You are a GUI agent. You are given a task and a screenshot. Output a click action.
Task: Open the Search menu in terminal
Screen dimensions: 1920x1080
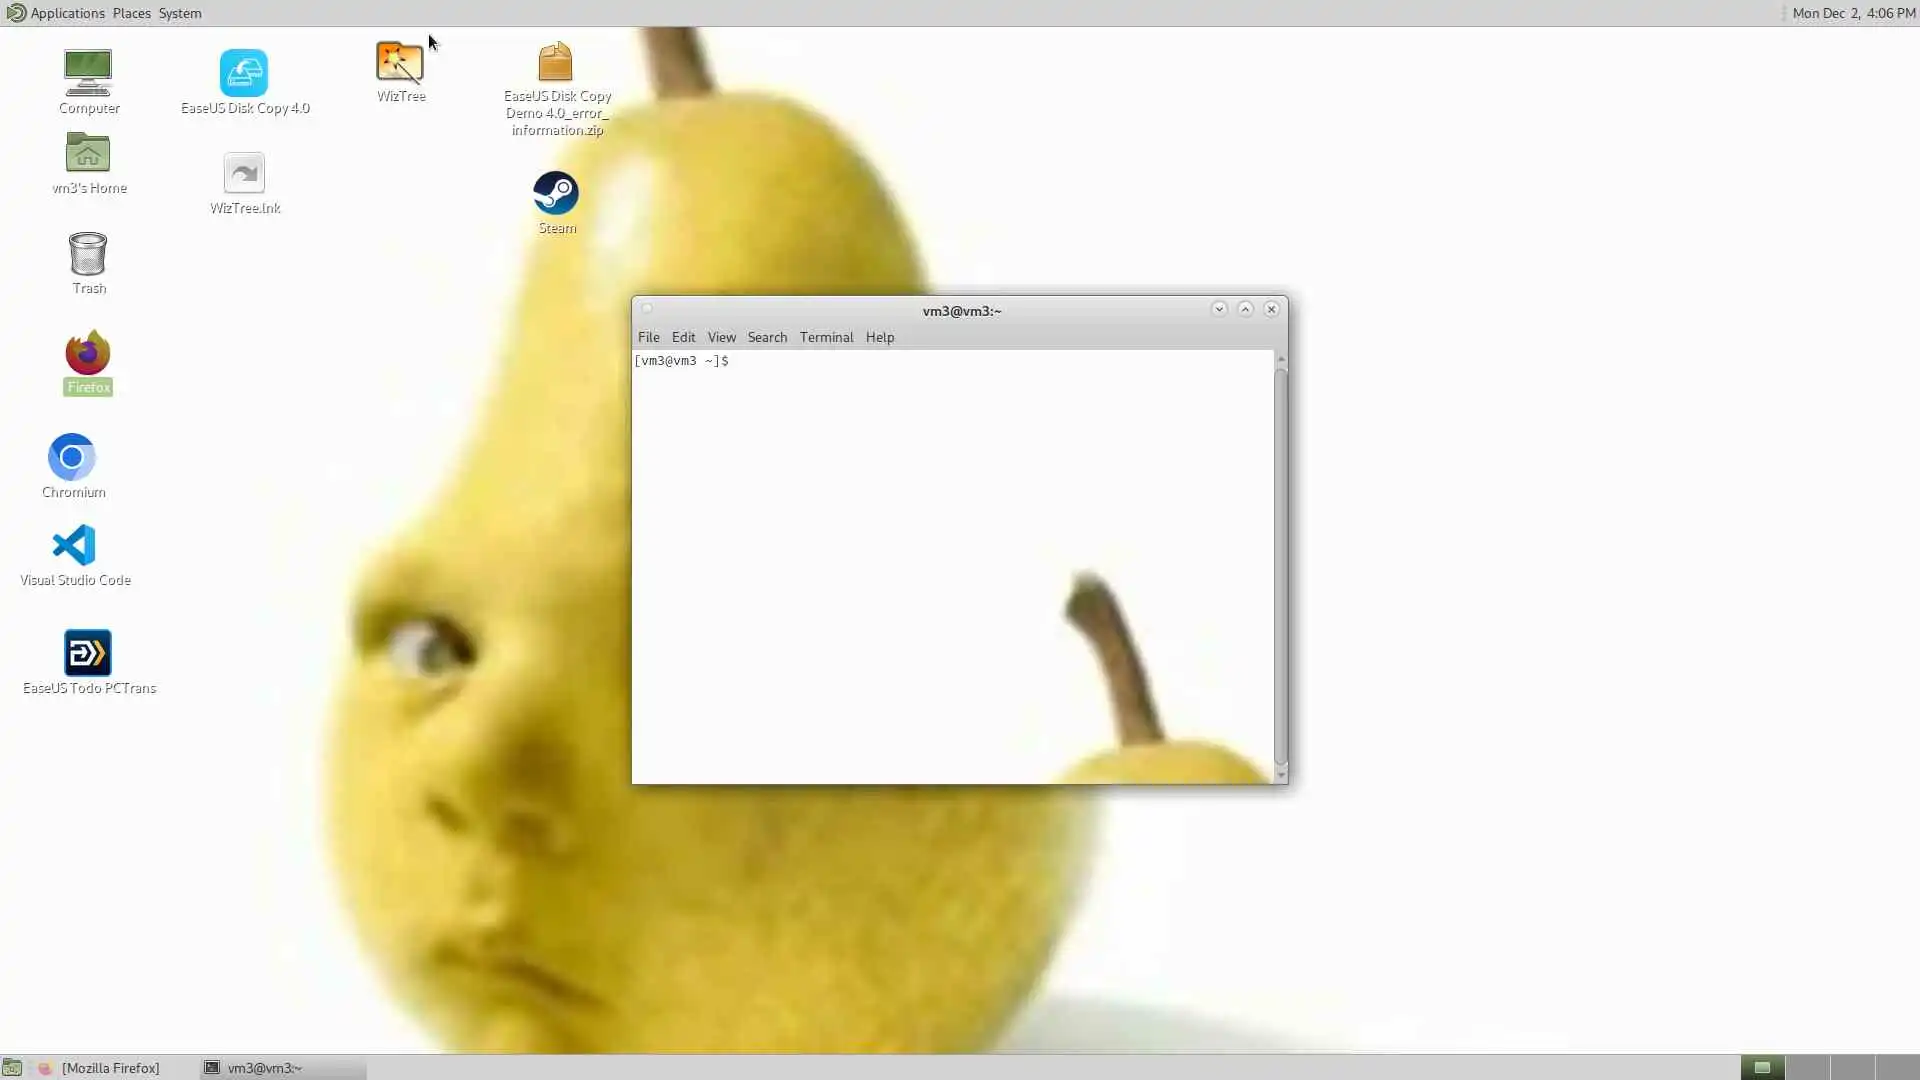[x=767, y=337]
